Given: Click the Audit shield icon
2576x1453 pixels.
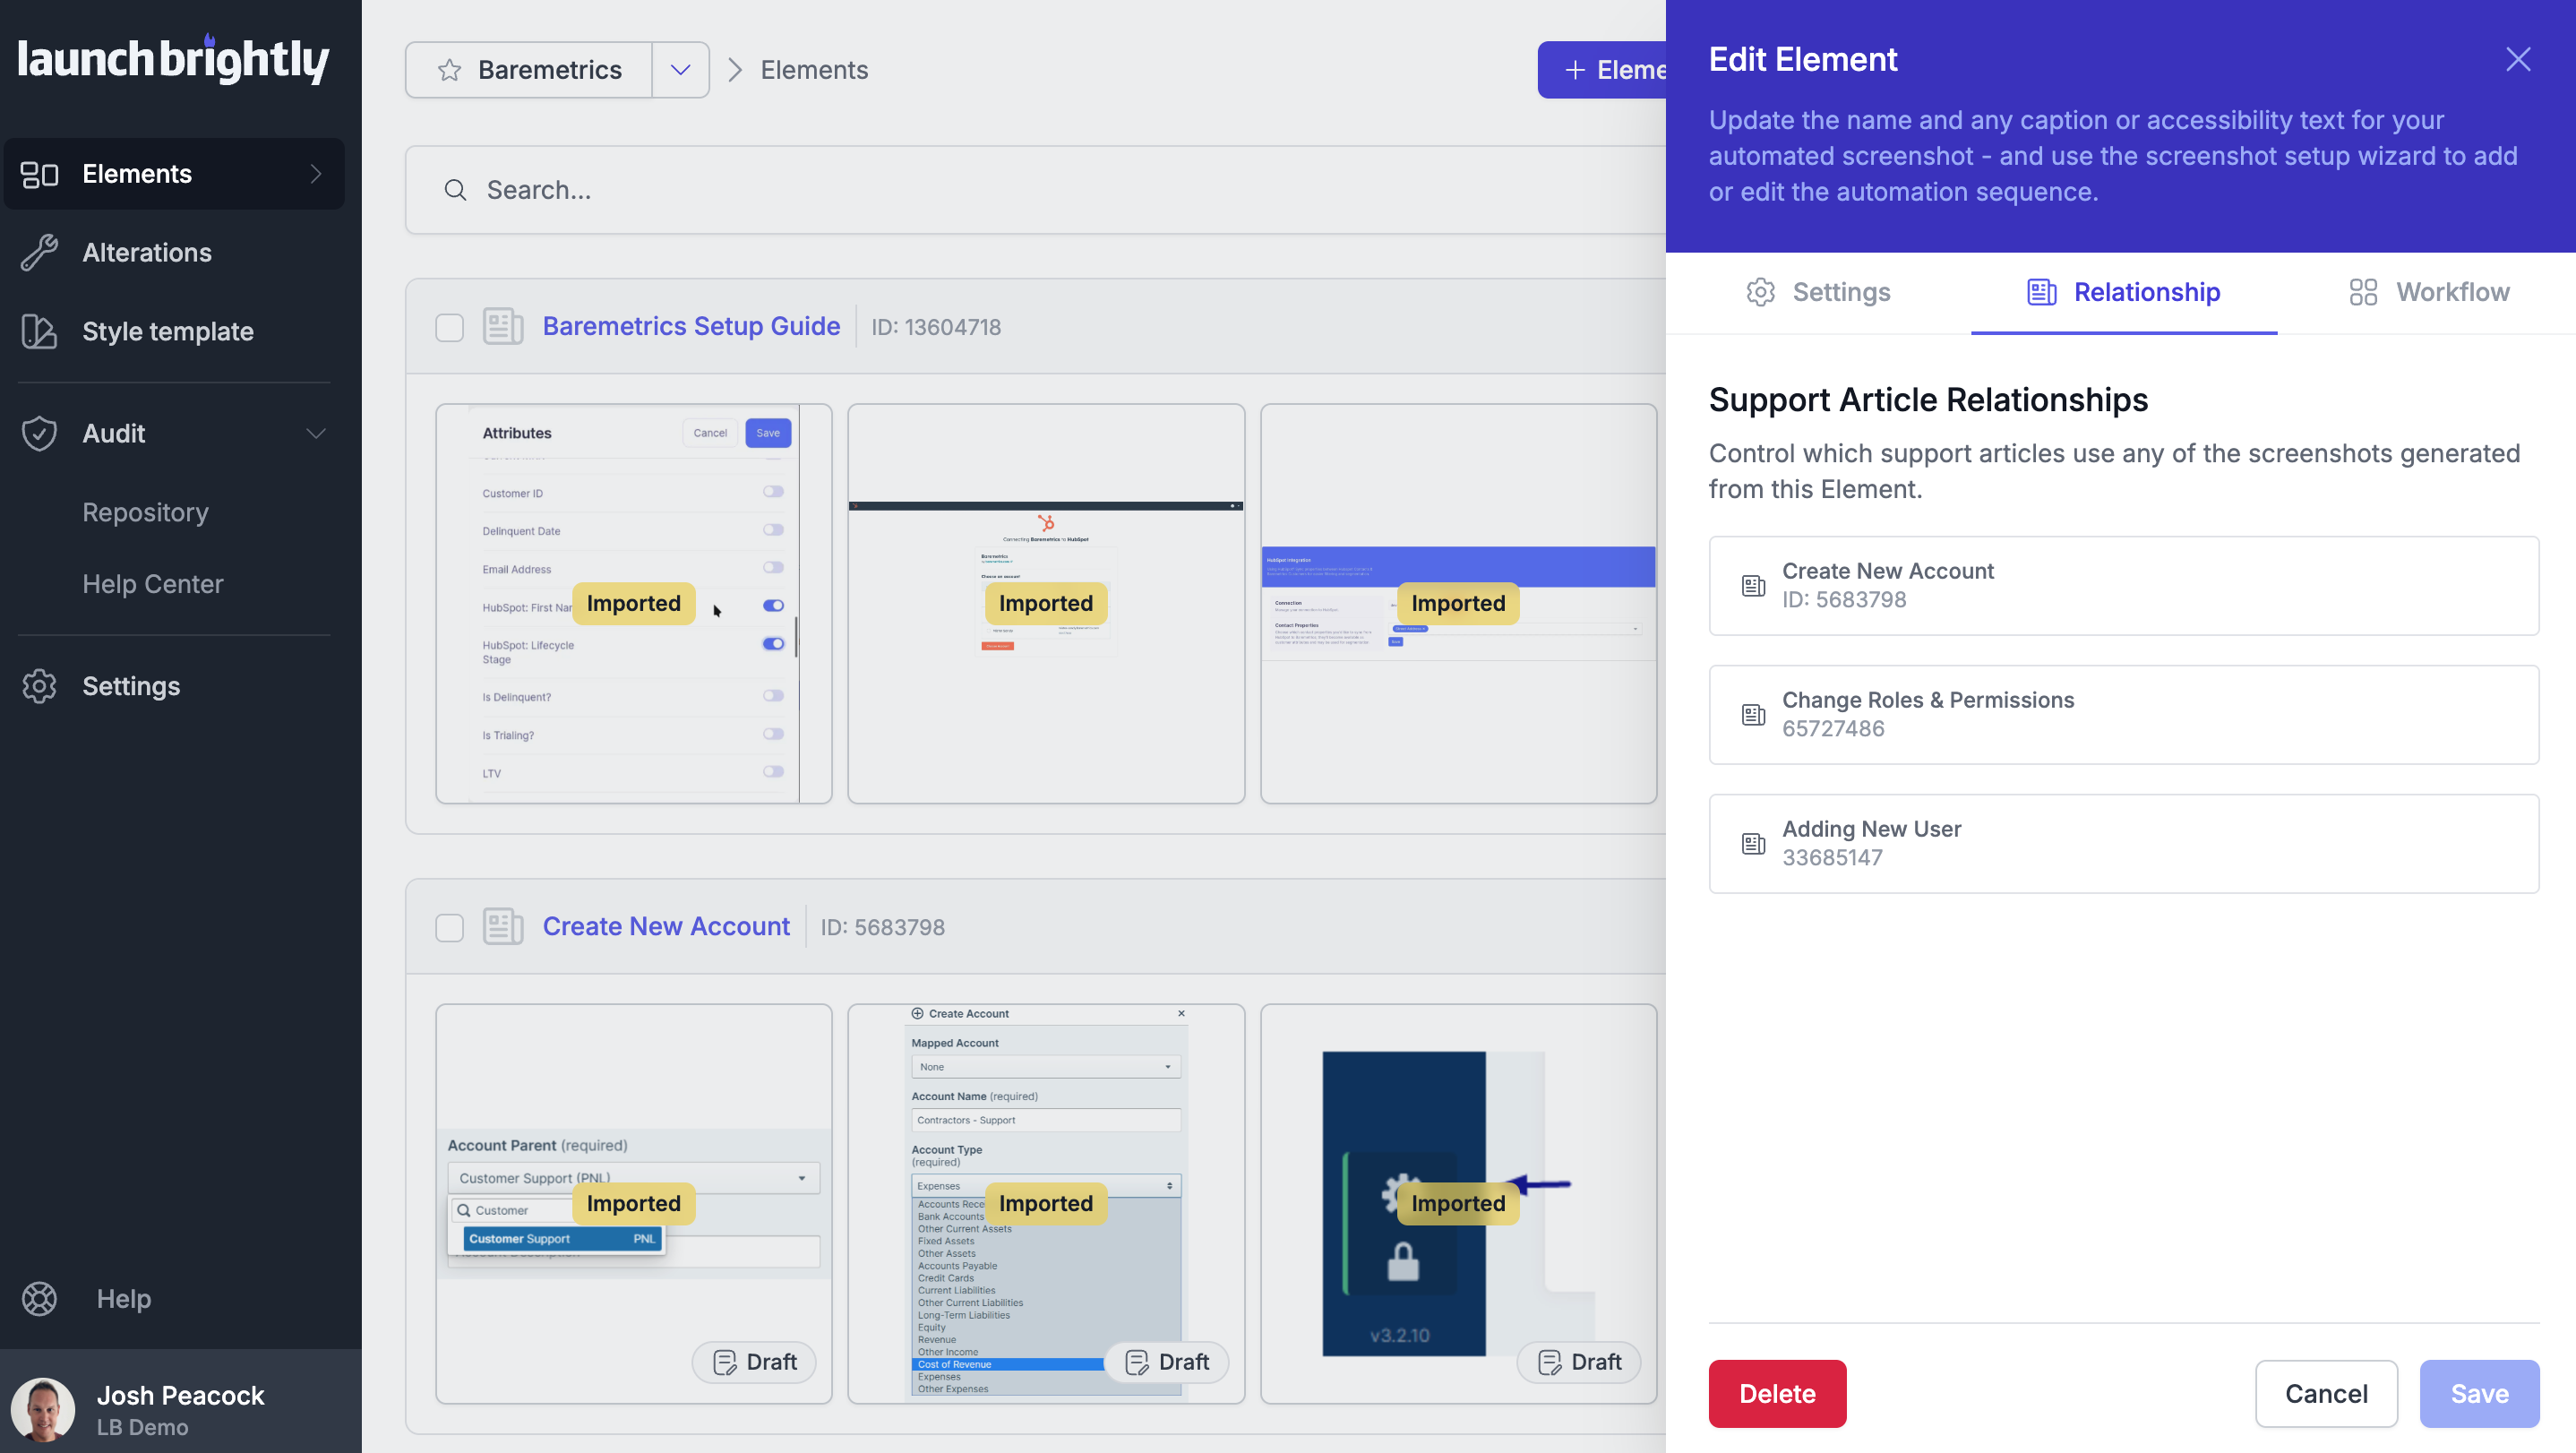Looking at the screenshot, I should coord(39,434).
